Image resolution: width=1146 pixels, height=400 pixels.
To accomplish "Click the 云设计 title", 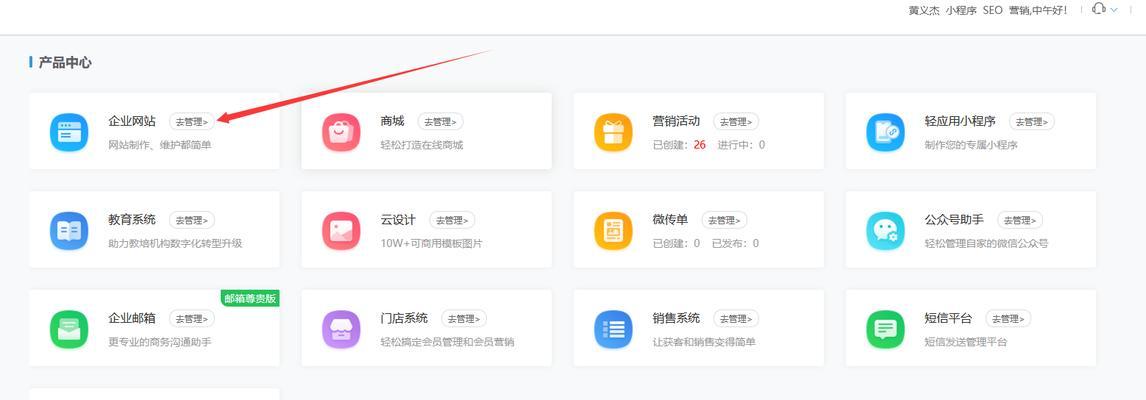I will 398,219.
